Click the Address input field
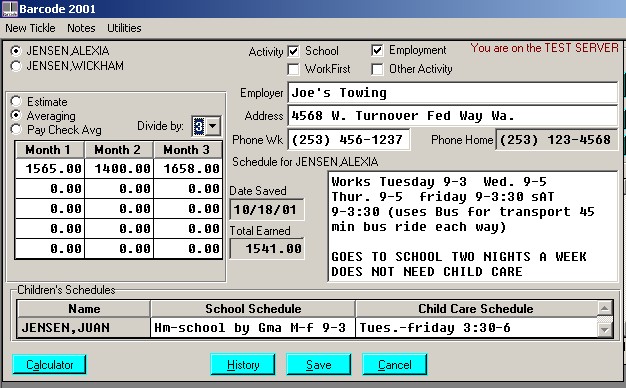 click(x=452, y=116)
